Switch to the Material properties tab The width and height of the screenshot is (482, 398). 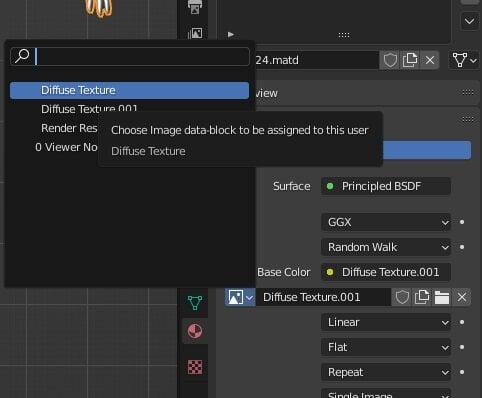[x=195, y=331]
